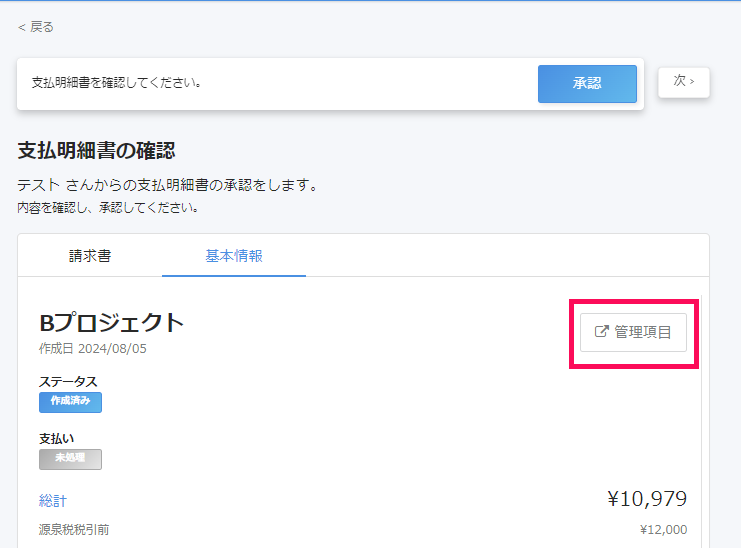The image size is (741, 548).
Task: Select the ¥10,979 total amount
Action: pos(647,499)
